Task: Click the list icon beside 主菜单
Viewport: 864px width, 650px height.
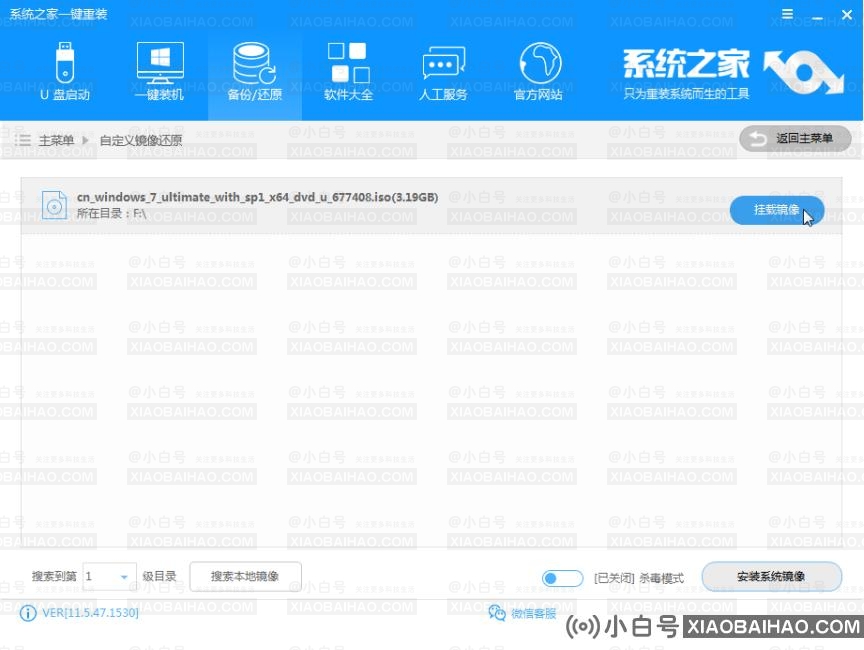Action: coord(23,140)
